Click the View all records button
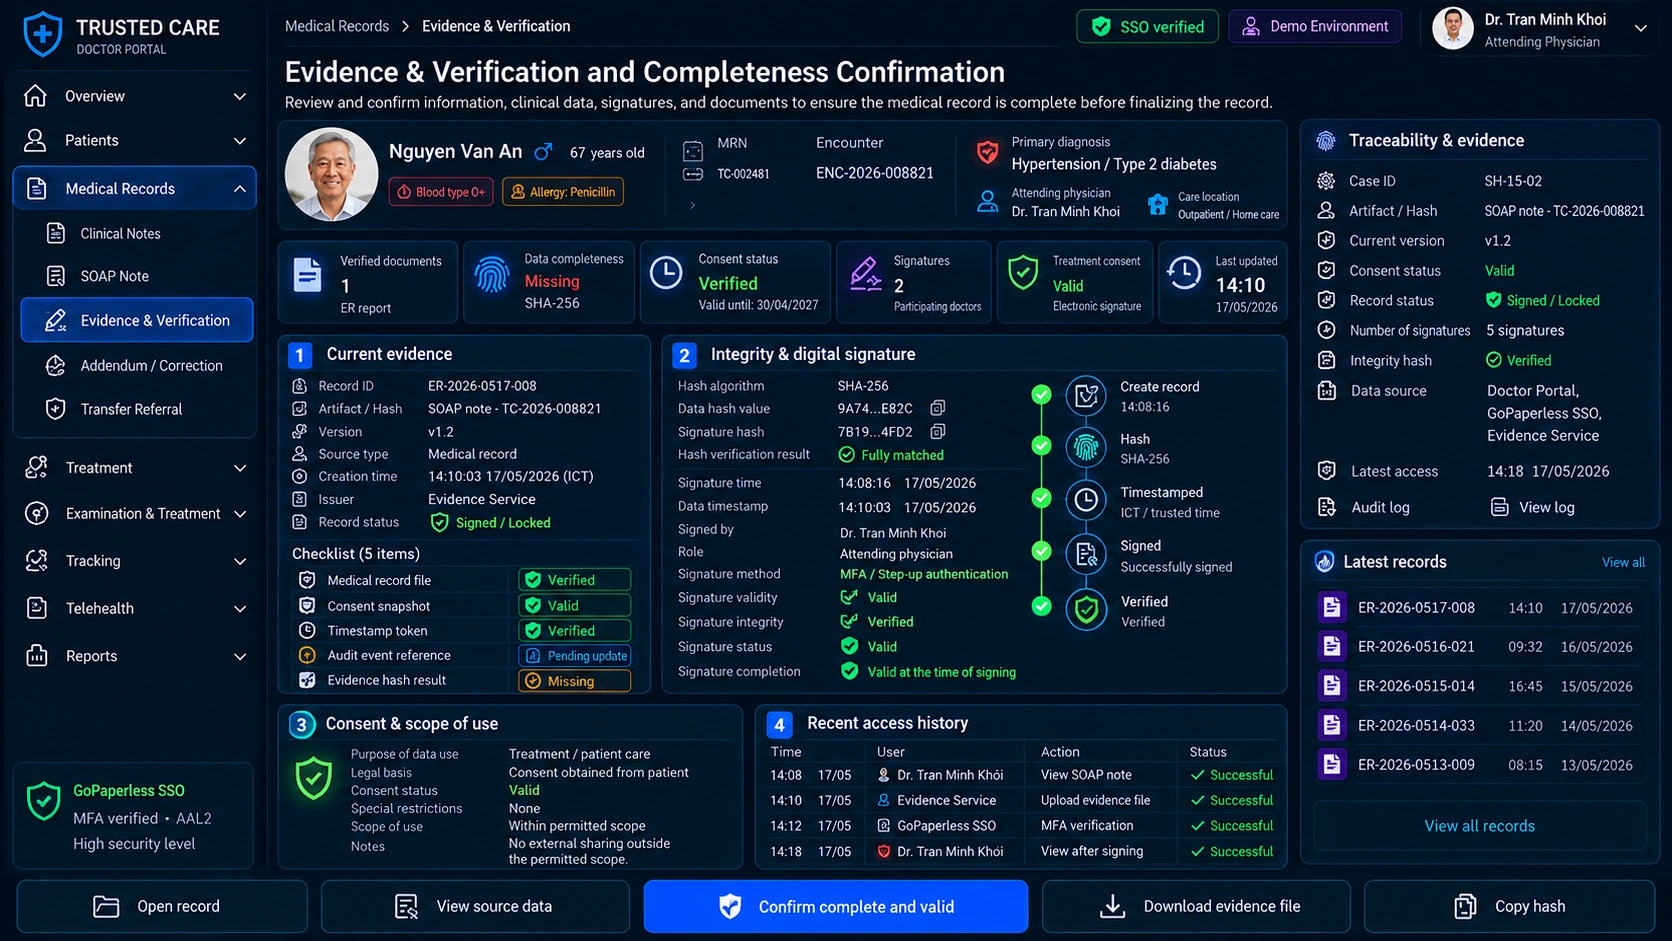This screenshot has height=941, width=1672. coord(1479,826)
